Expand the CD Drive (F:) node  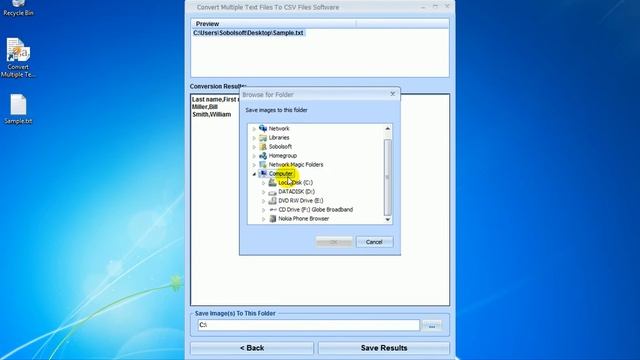click(x=263, y=210)
